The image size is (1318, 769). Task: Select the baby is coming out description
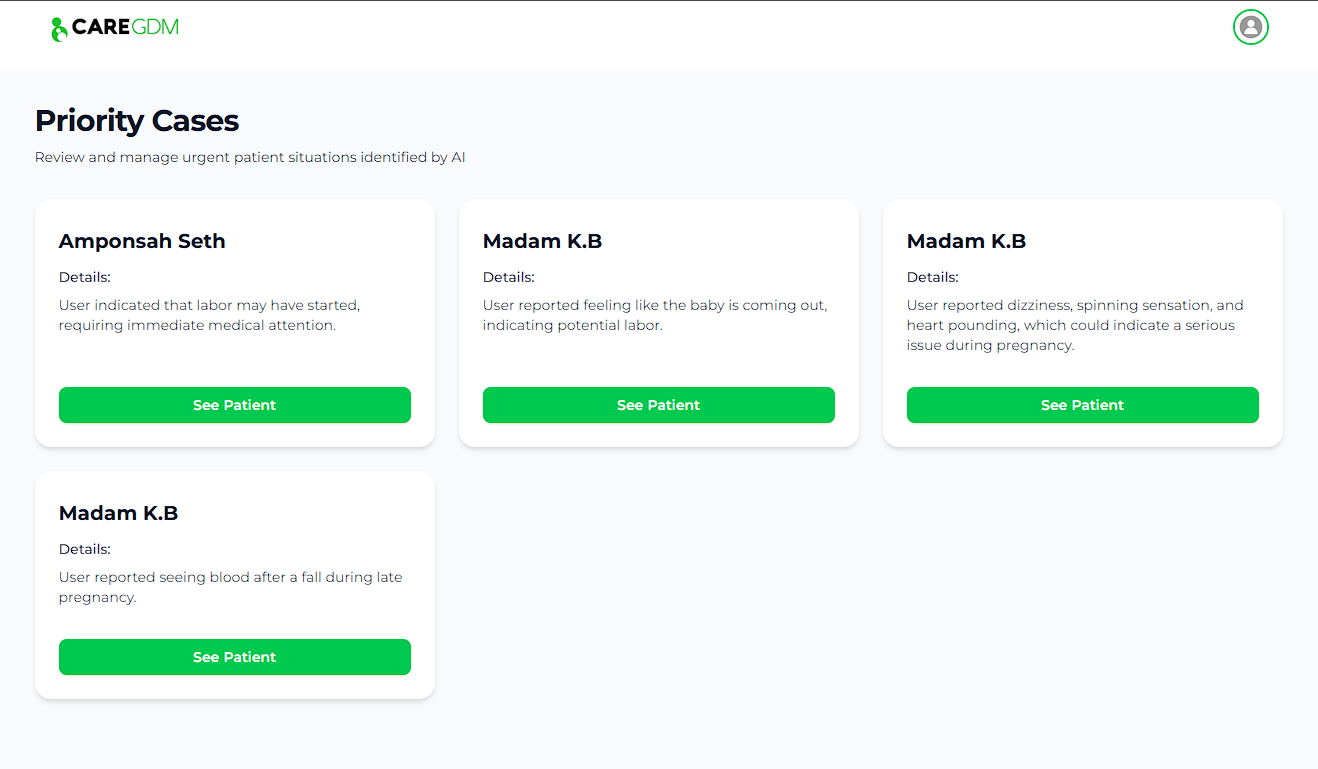point(655,315)
